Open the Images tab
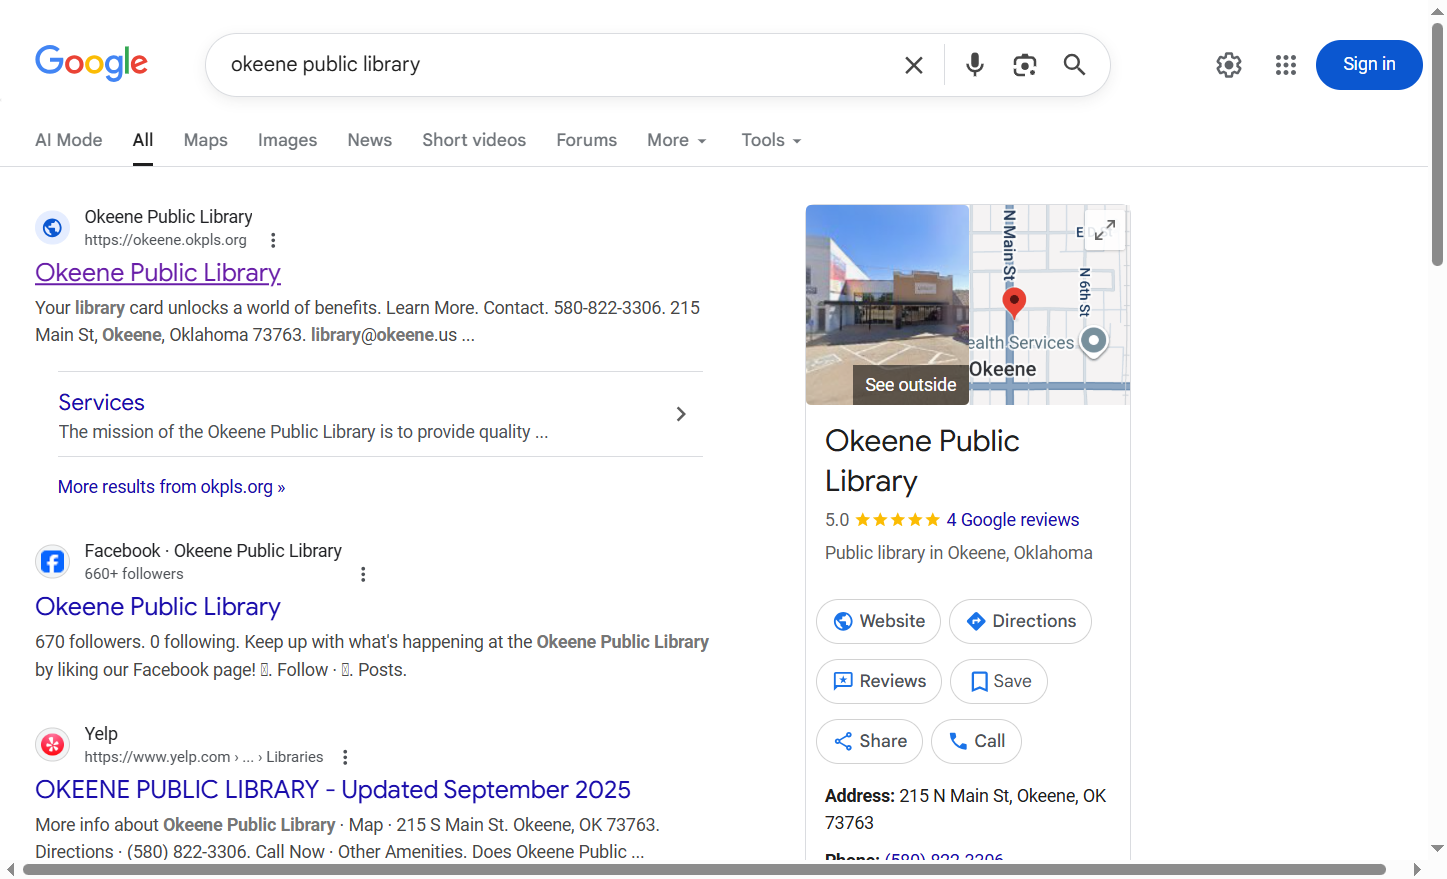 (x=288, y=141)
